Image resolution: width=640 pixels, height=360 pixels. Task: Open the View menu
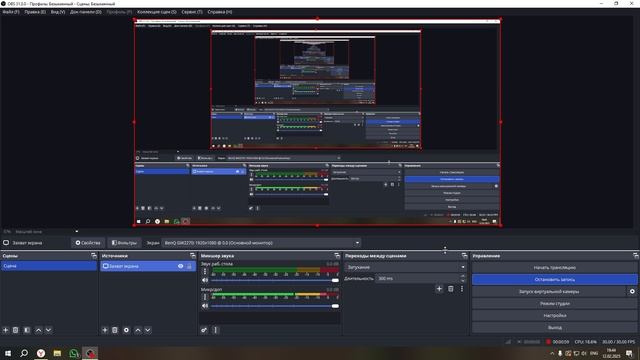tap(58, 12)
